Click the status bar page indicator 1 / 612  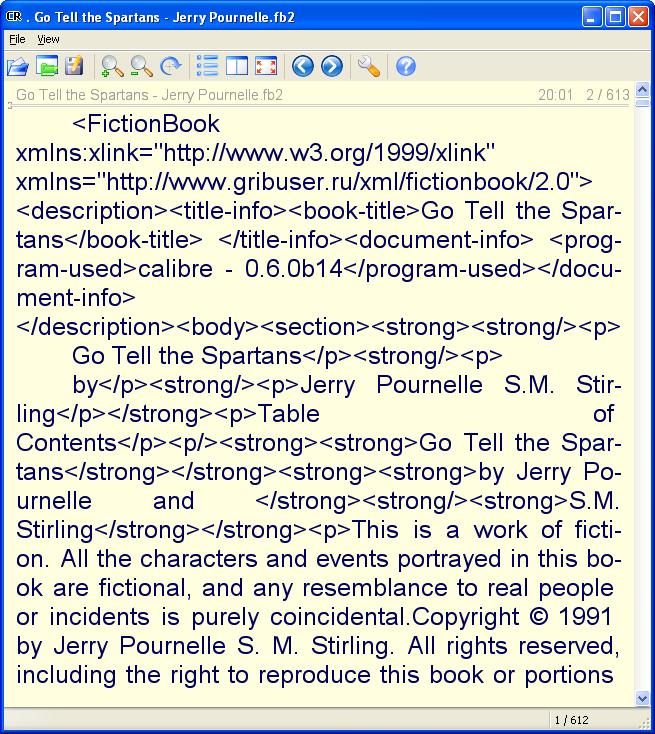(571, 720)
